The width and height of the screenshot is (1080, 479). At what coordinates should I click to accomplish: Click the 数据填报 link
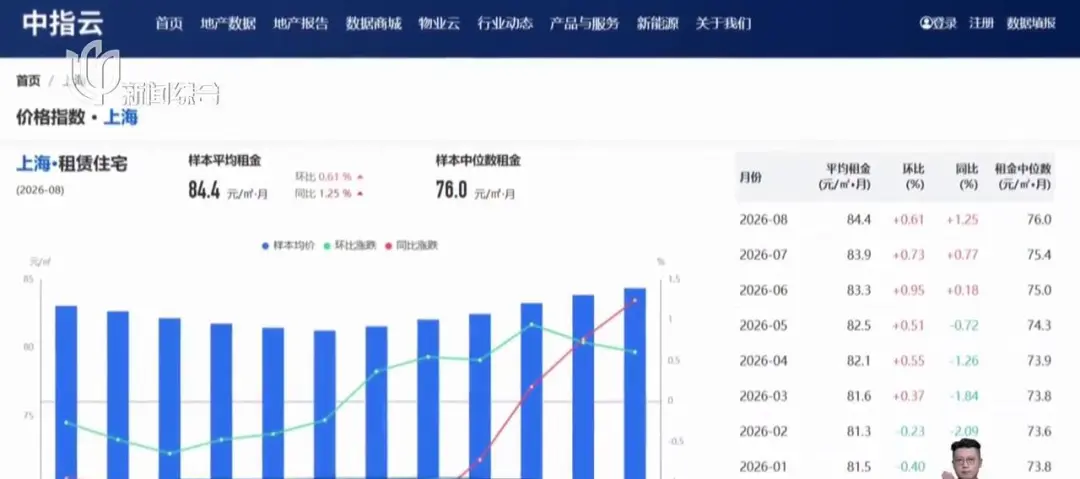[1031, 23]
